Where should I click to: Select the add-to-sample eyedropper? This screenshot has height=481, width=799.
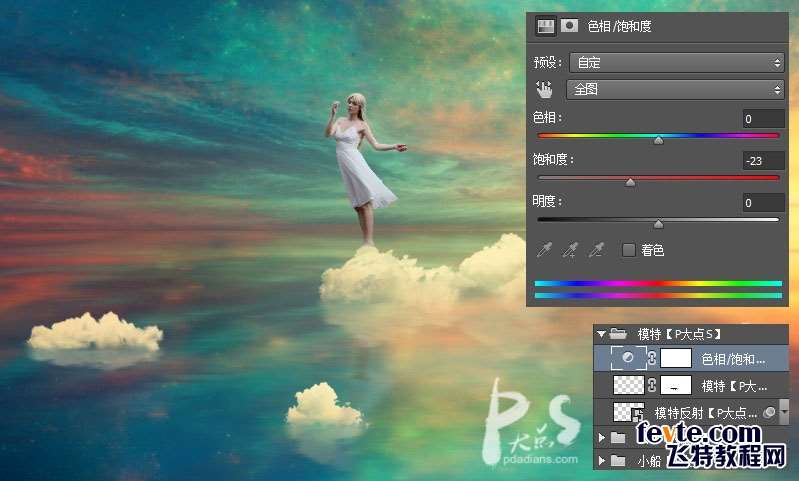tap(570, 250)
